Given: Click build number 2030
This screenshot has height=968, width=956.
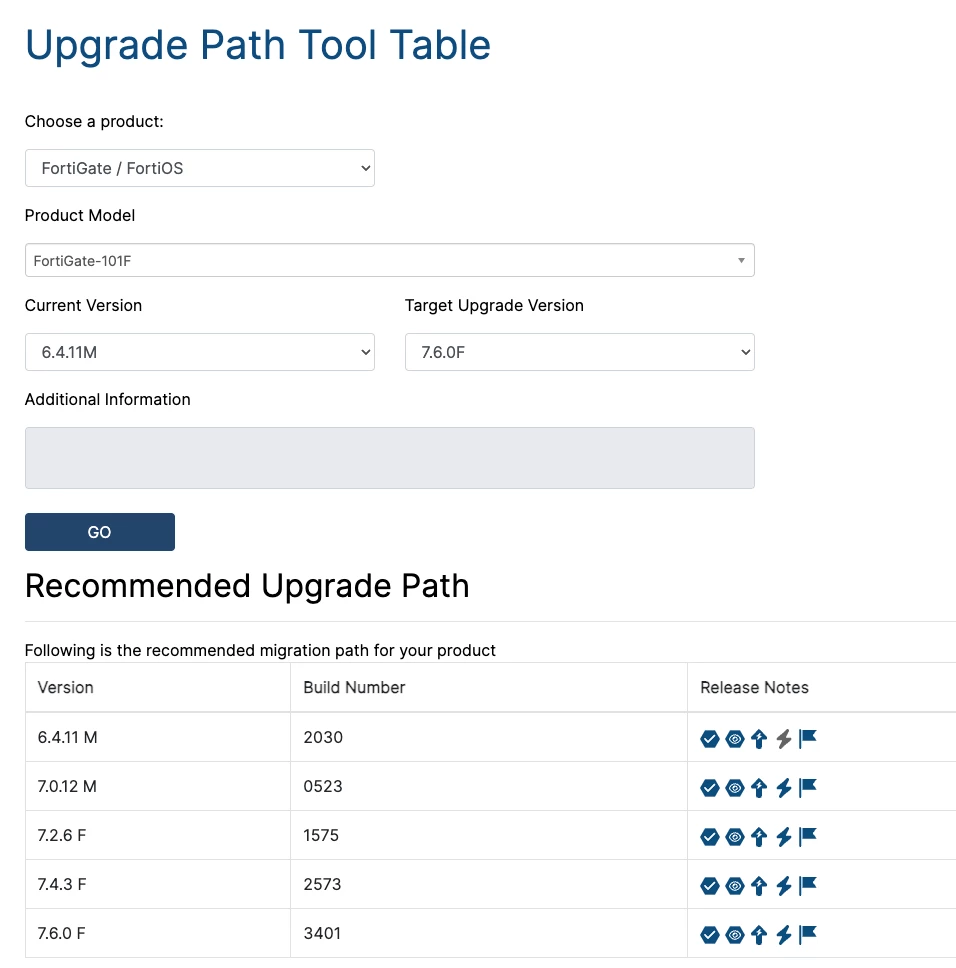Looking at the screenshot, I should 323,737.
